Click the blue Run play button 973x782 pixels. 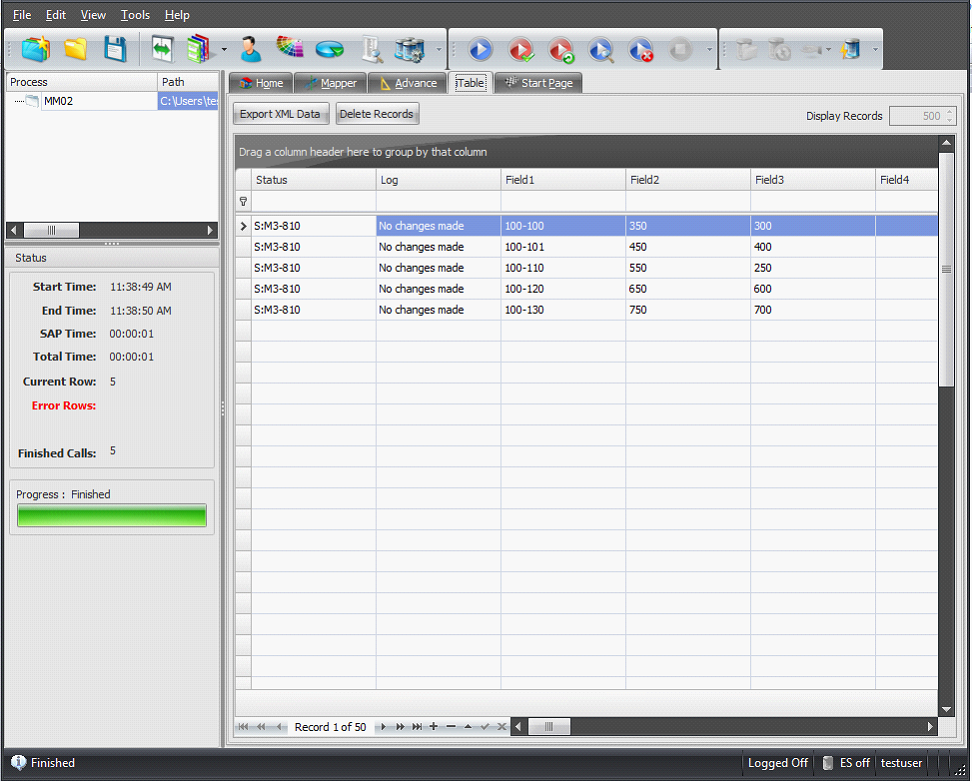click(x=480, y=49)
